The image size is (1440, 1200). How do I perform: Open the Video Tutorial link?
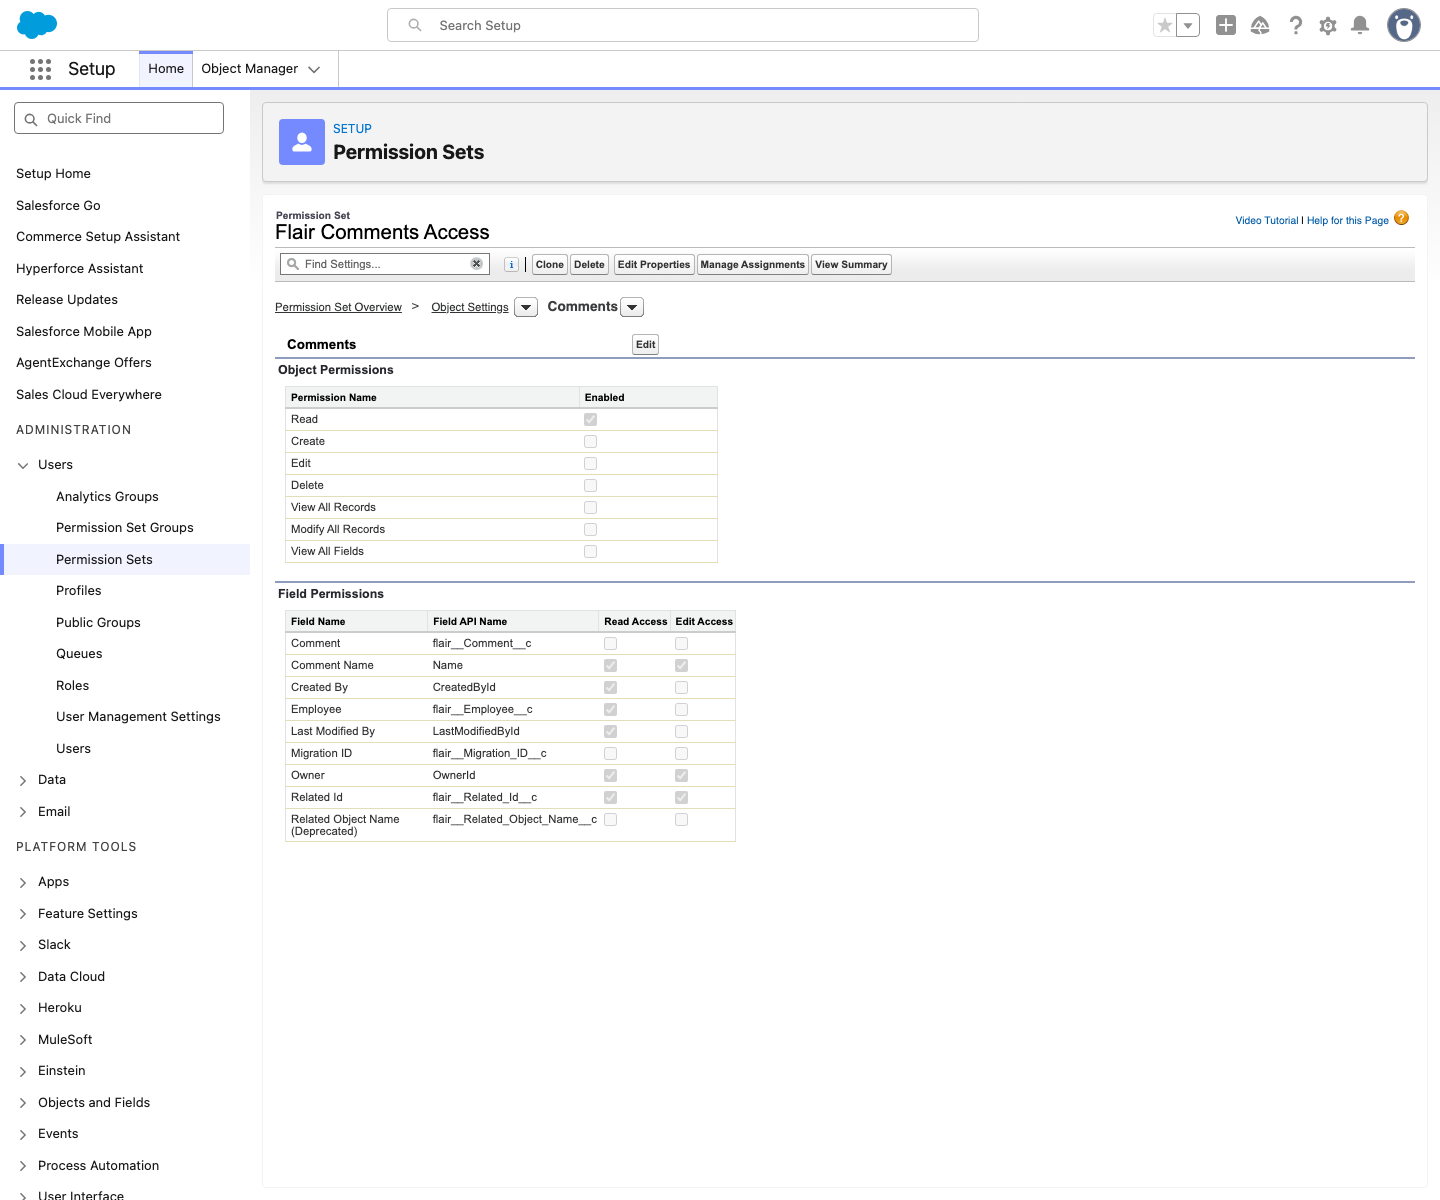(x=1267, y=220)
